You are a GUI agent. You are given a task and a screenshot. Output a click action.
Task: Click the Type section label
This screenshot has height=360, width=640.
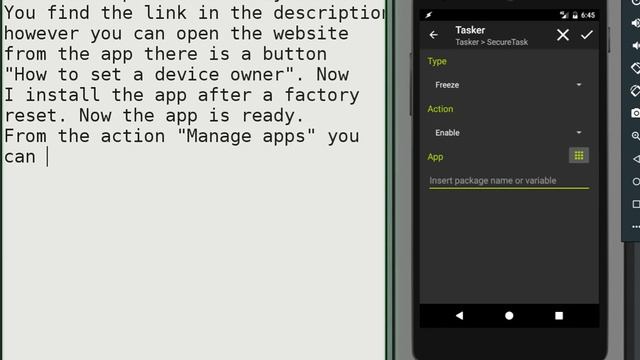click(437, 61)
